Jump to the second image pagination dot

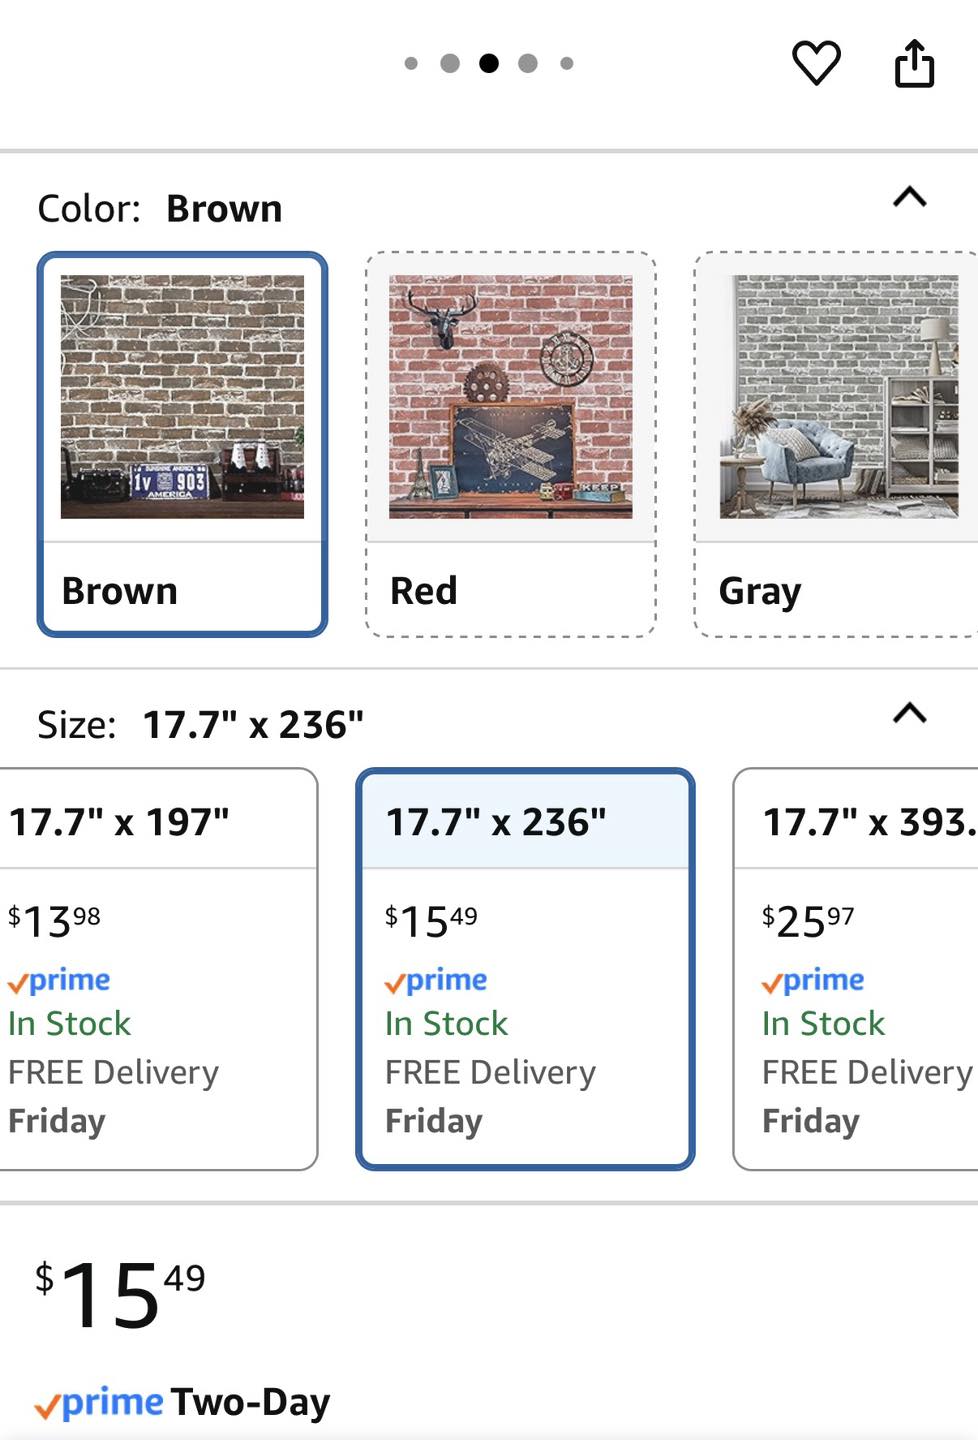tap(450, 63)
